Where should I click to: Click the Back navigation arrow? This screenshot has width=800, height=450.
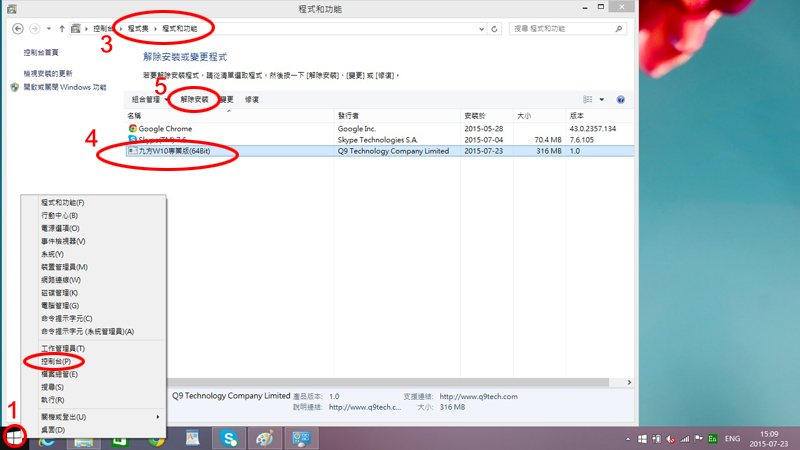[x=18, y=29]
